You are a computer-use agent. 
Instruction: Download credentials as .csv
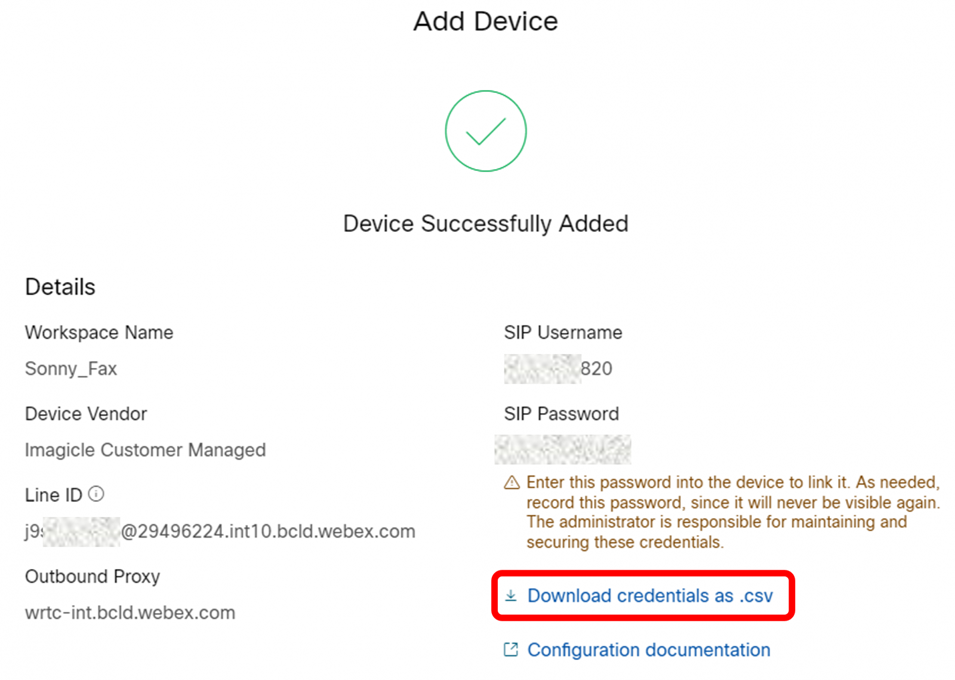pyautogui.click(x=649, y=596)
